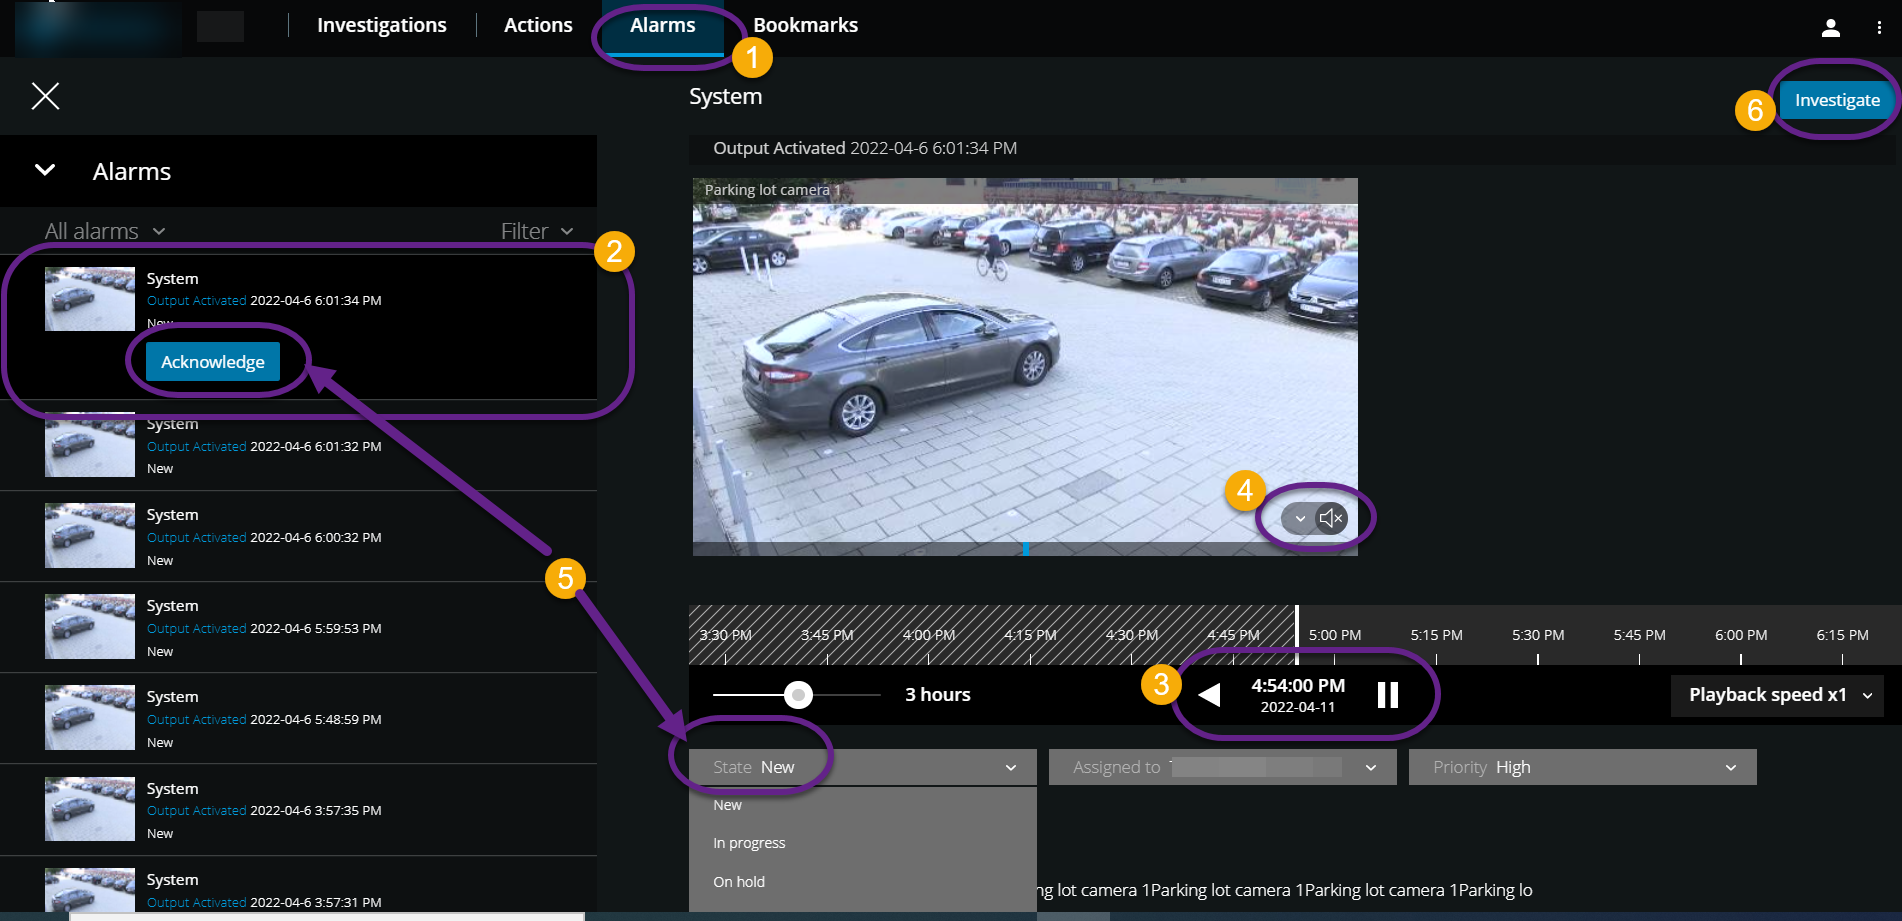Viewport: 1902px width, 921px height.
Task: Select the 6:00:32 PM alarm thumbnail
Action: (90, 535)
